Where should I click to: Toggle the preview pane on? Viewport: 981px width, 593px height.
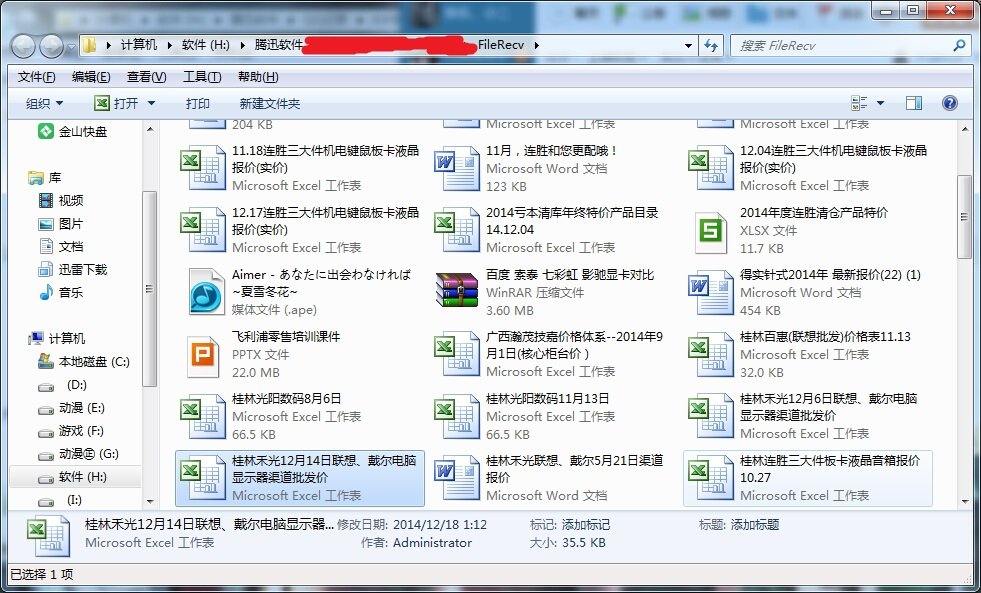[x=911, y=102]
